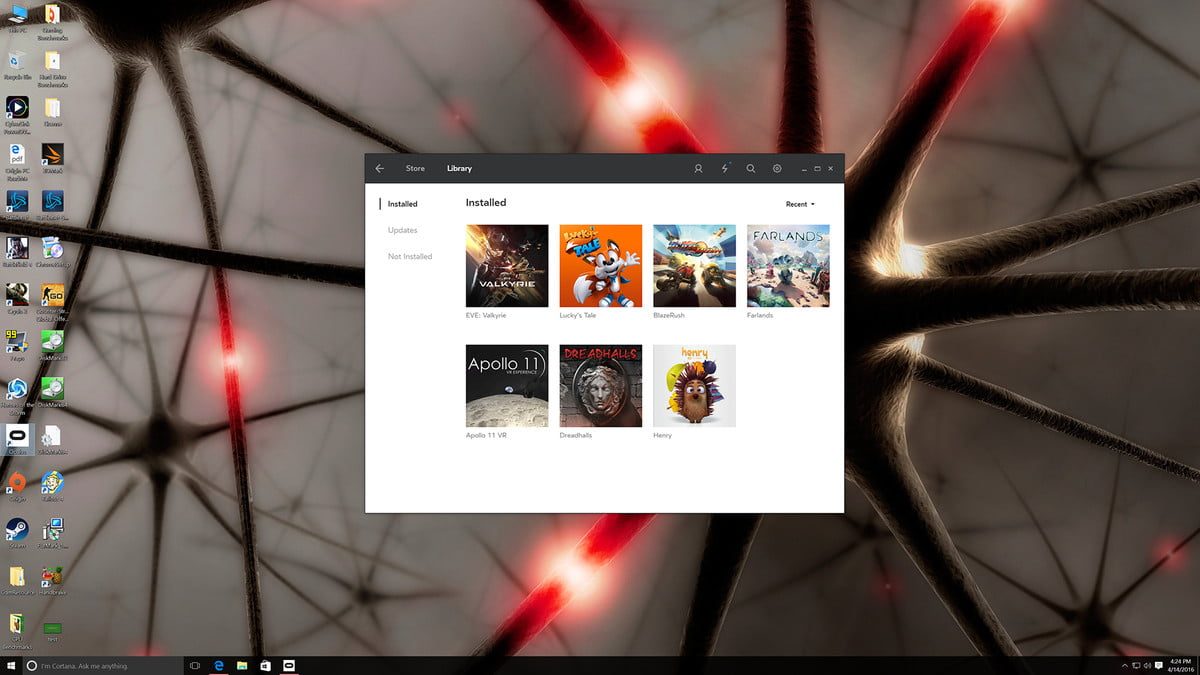Open the Henry hedgehog thumbnail
Viewport: 1200px width, 675px height.
[694, 386]
